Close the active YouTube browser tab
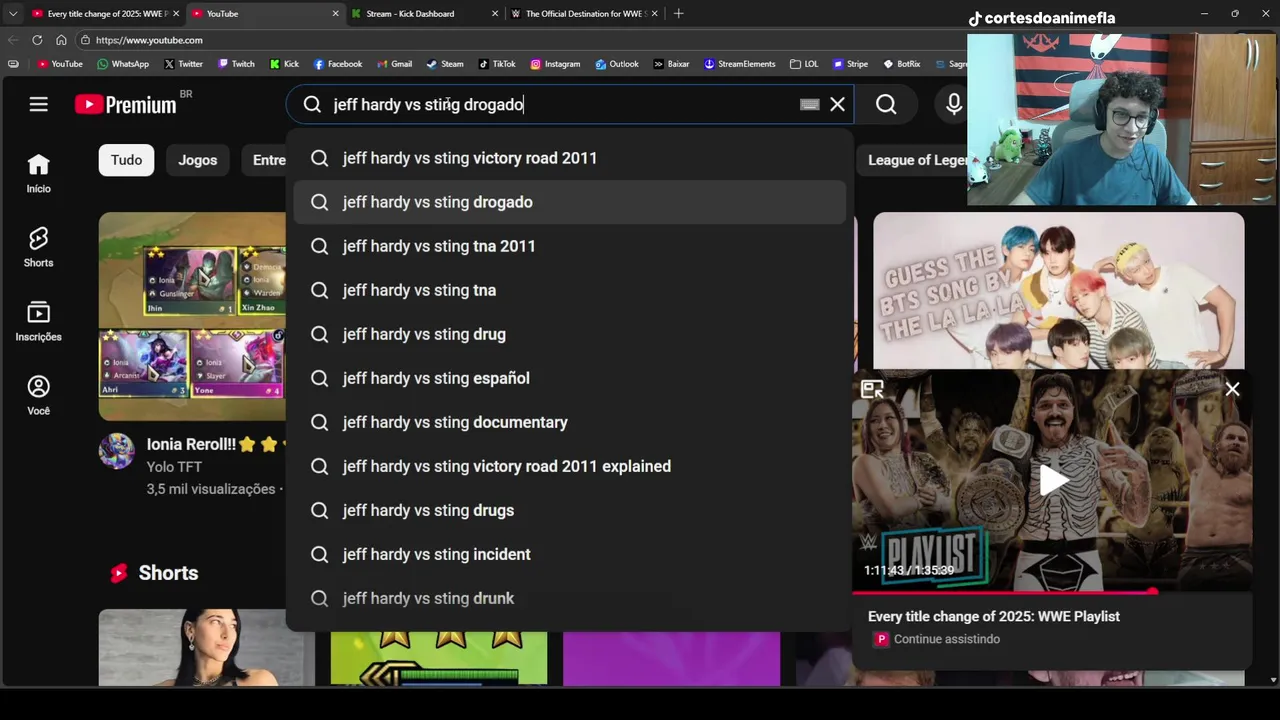This screenshot has width=1280, height=720. pos(335,14)
